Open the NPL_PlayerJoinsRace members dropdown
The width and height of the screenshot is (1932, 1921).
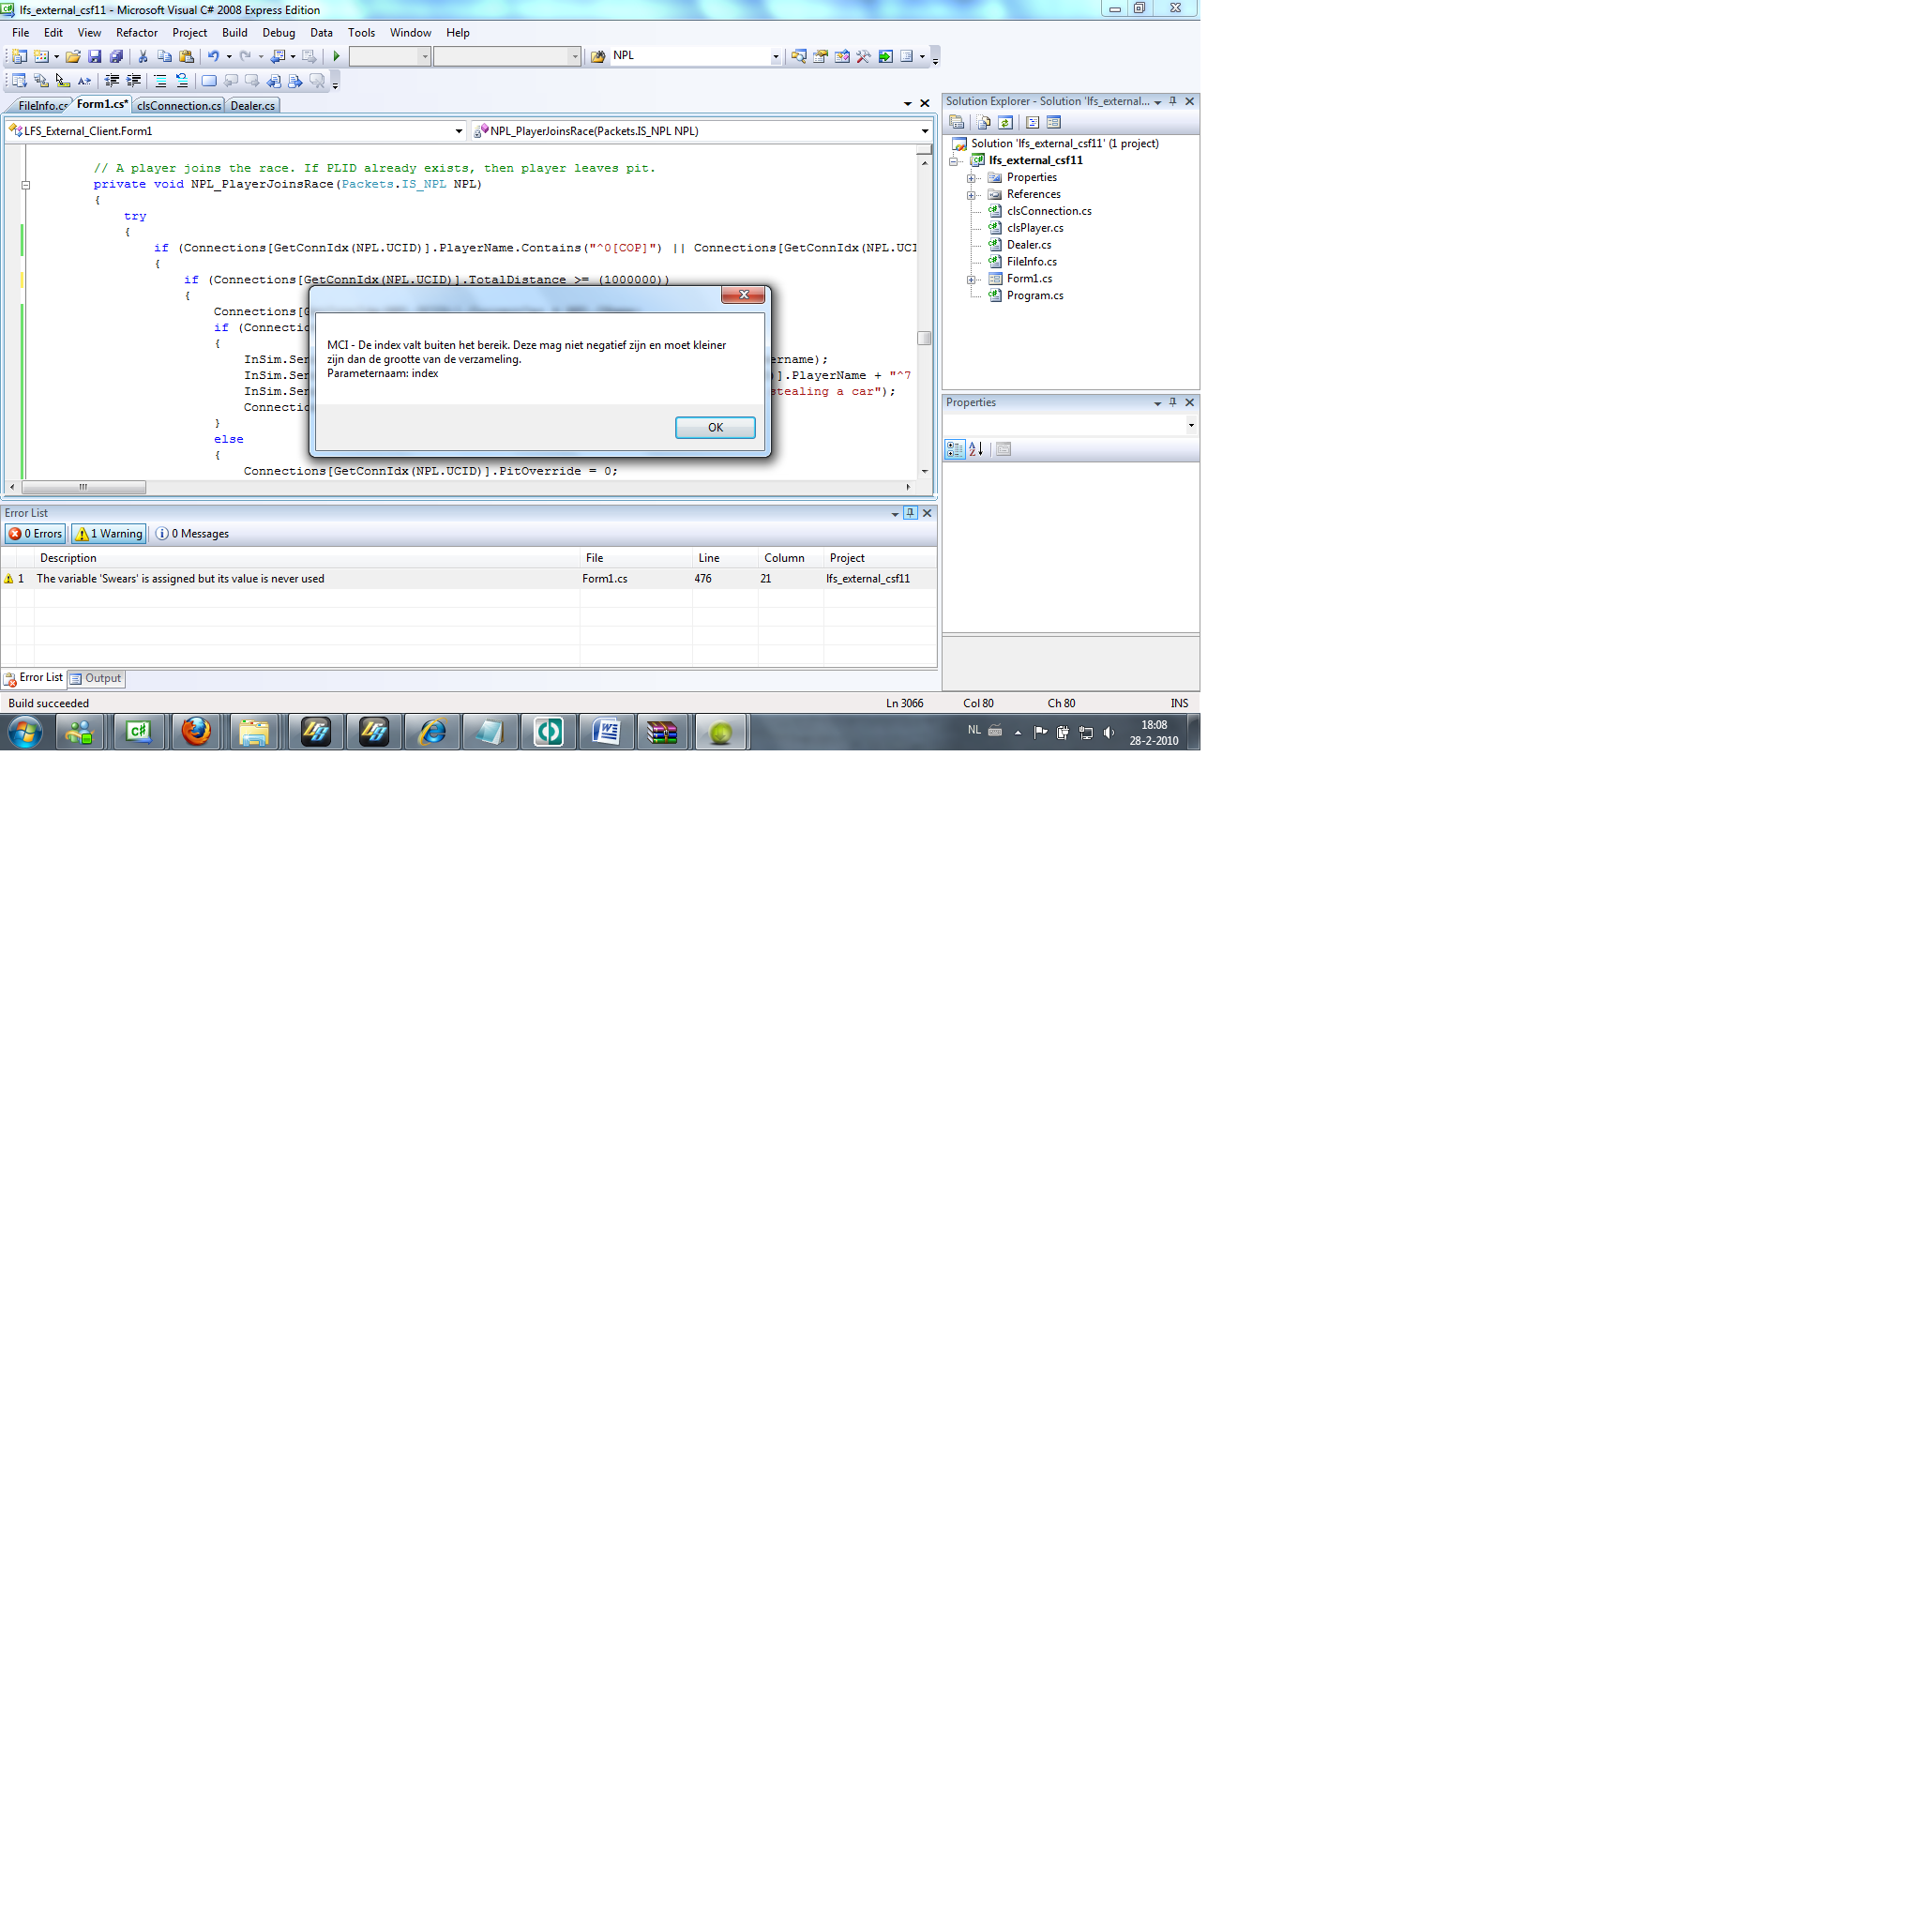[x=924, y=131]
